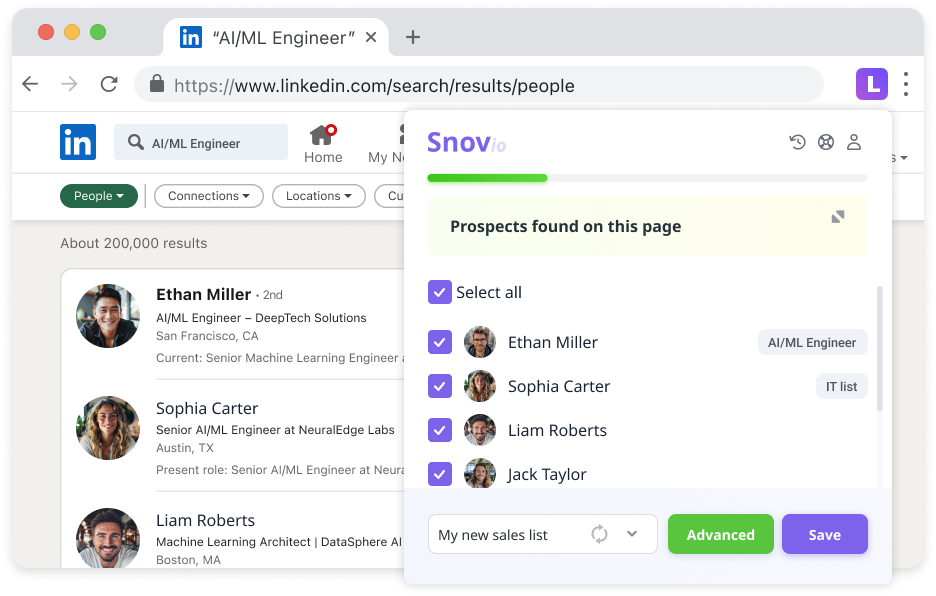Open Snov.io help lifebuoy icon

click(x=826, y=142)
